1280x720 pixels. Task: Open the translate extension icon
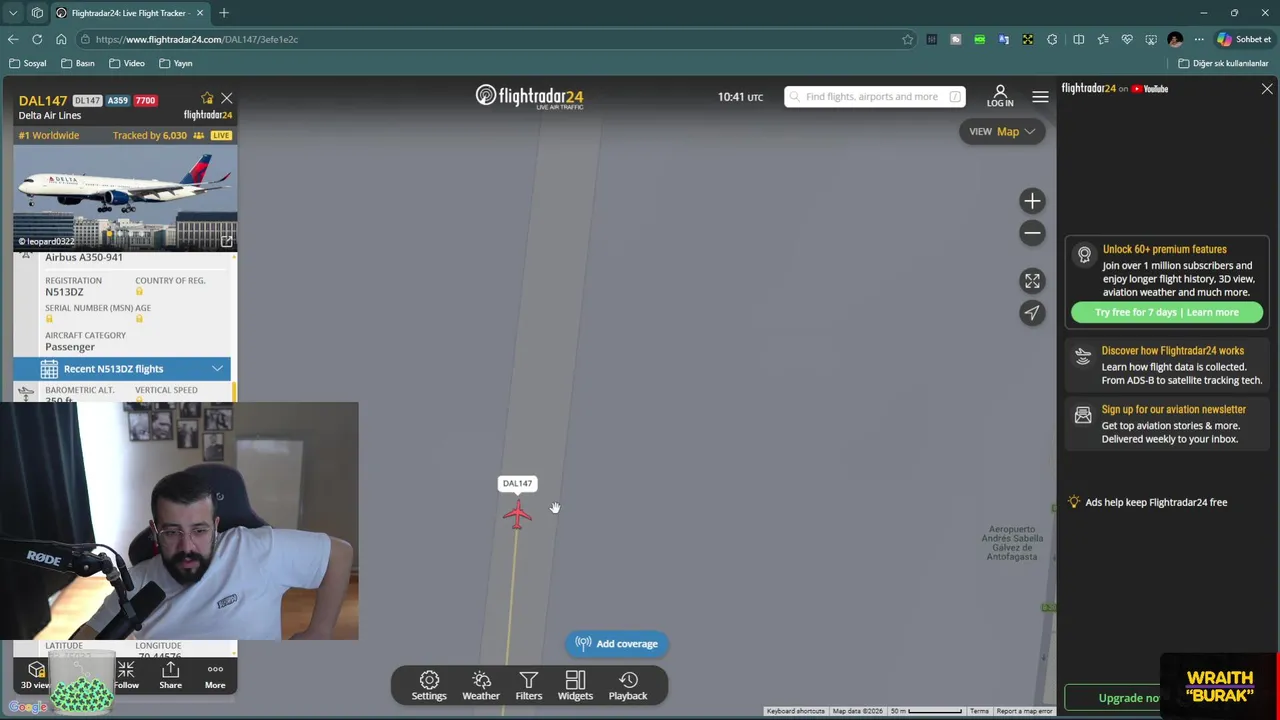(x=1004, y=39)
